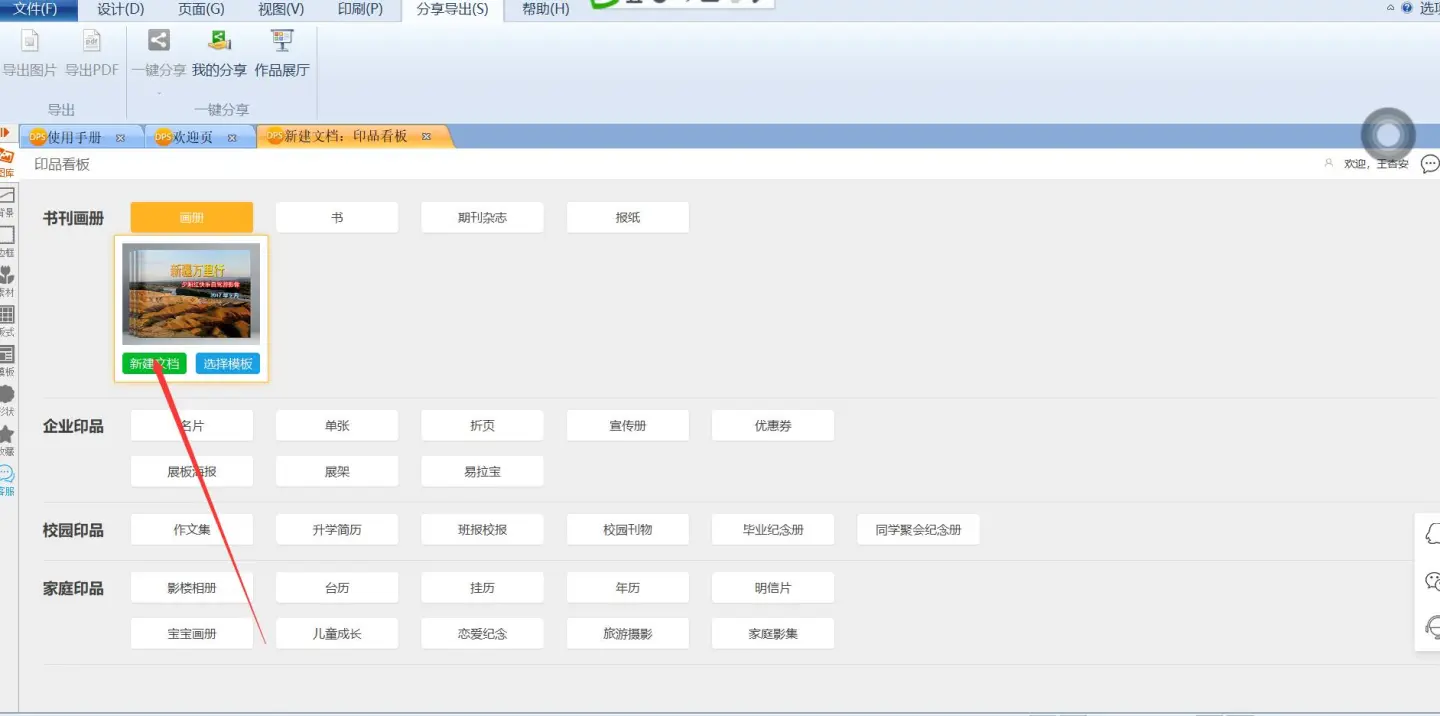
Task: Click the green 新建文档 button
Action: point(154,364)
